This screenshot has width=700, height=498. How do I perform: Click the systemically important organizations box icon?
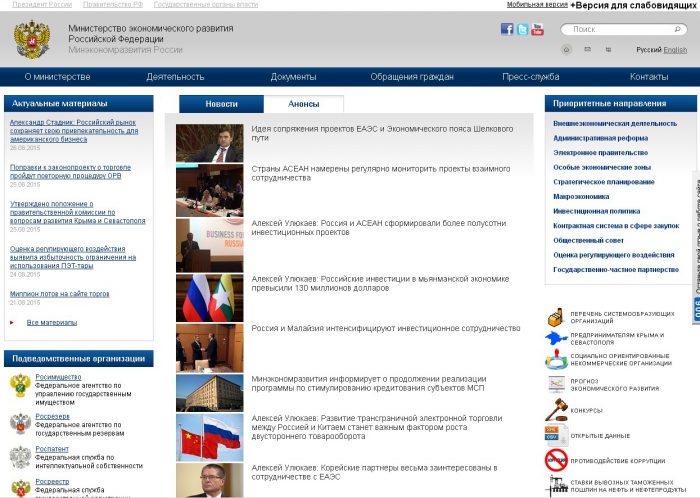[x=556, y=317]
